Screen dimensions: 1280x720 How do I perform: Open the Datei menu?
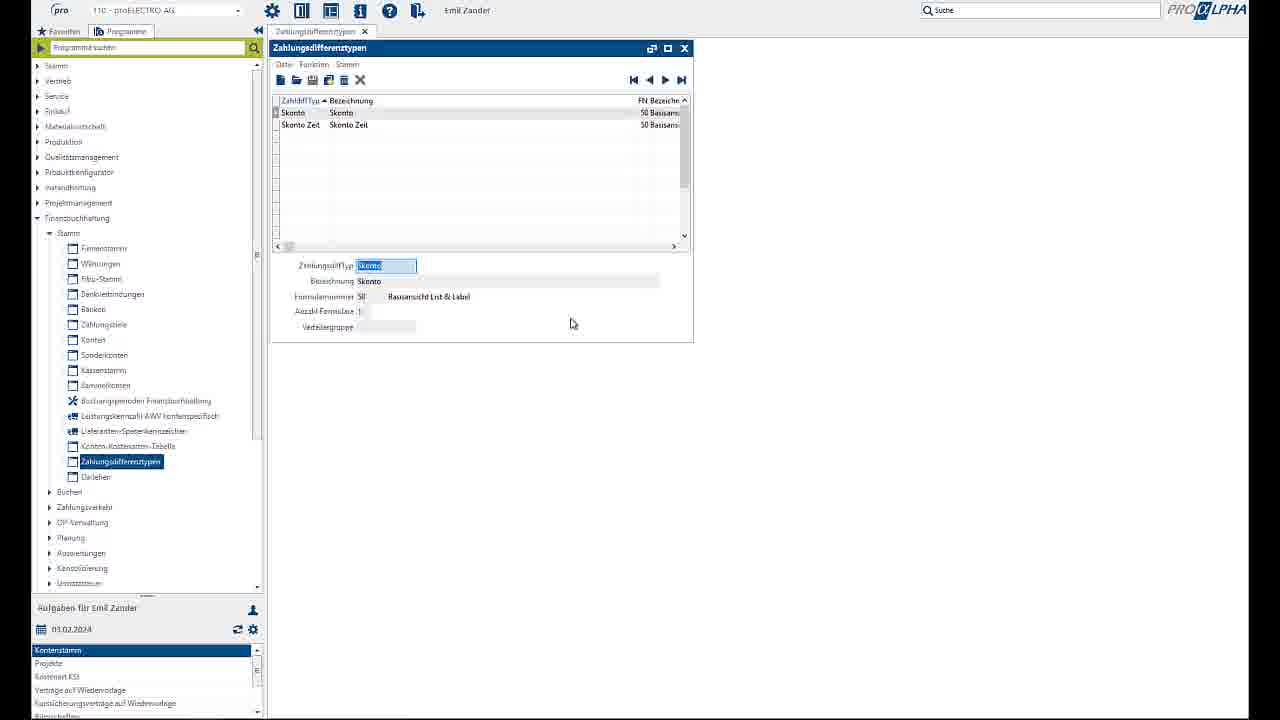click(284, 65)
